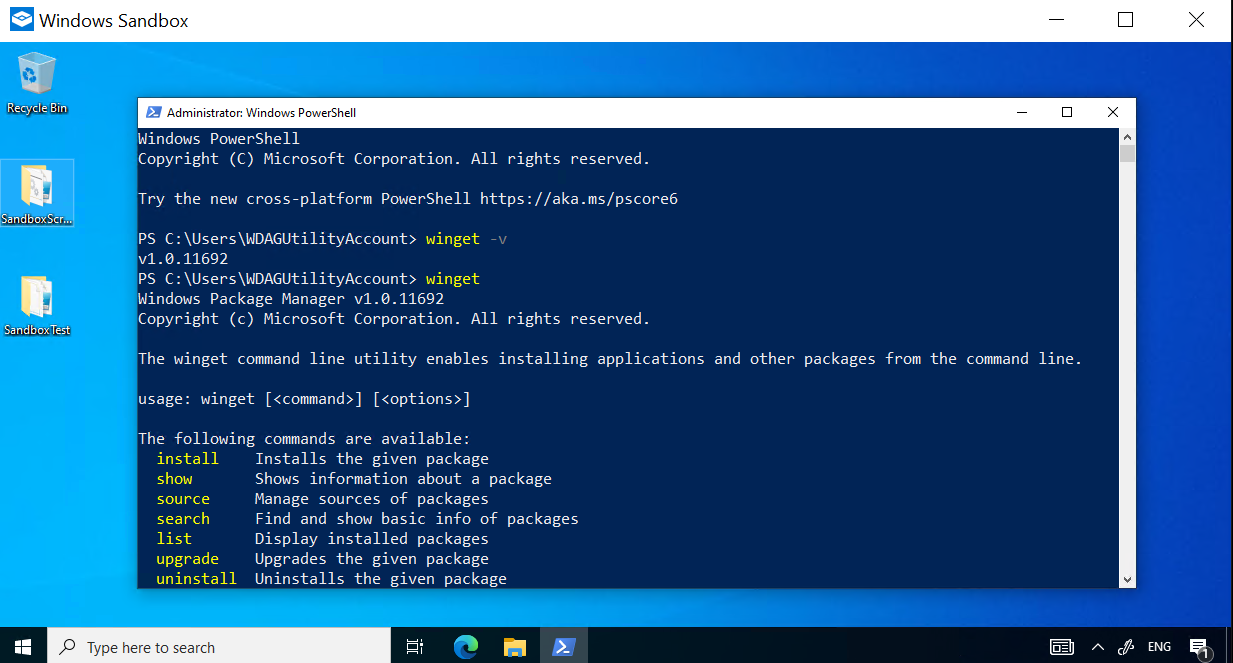Image resolution: width=1233 pixels, height=663 pixels.
Task: Open File Explorer from the taskbar
Action: coord(514,647)
